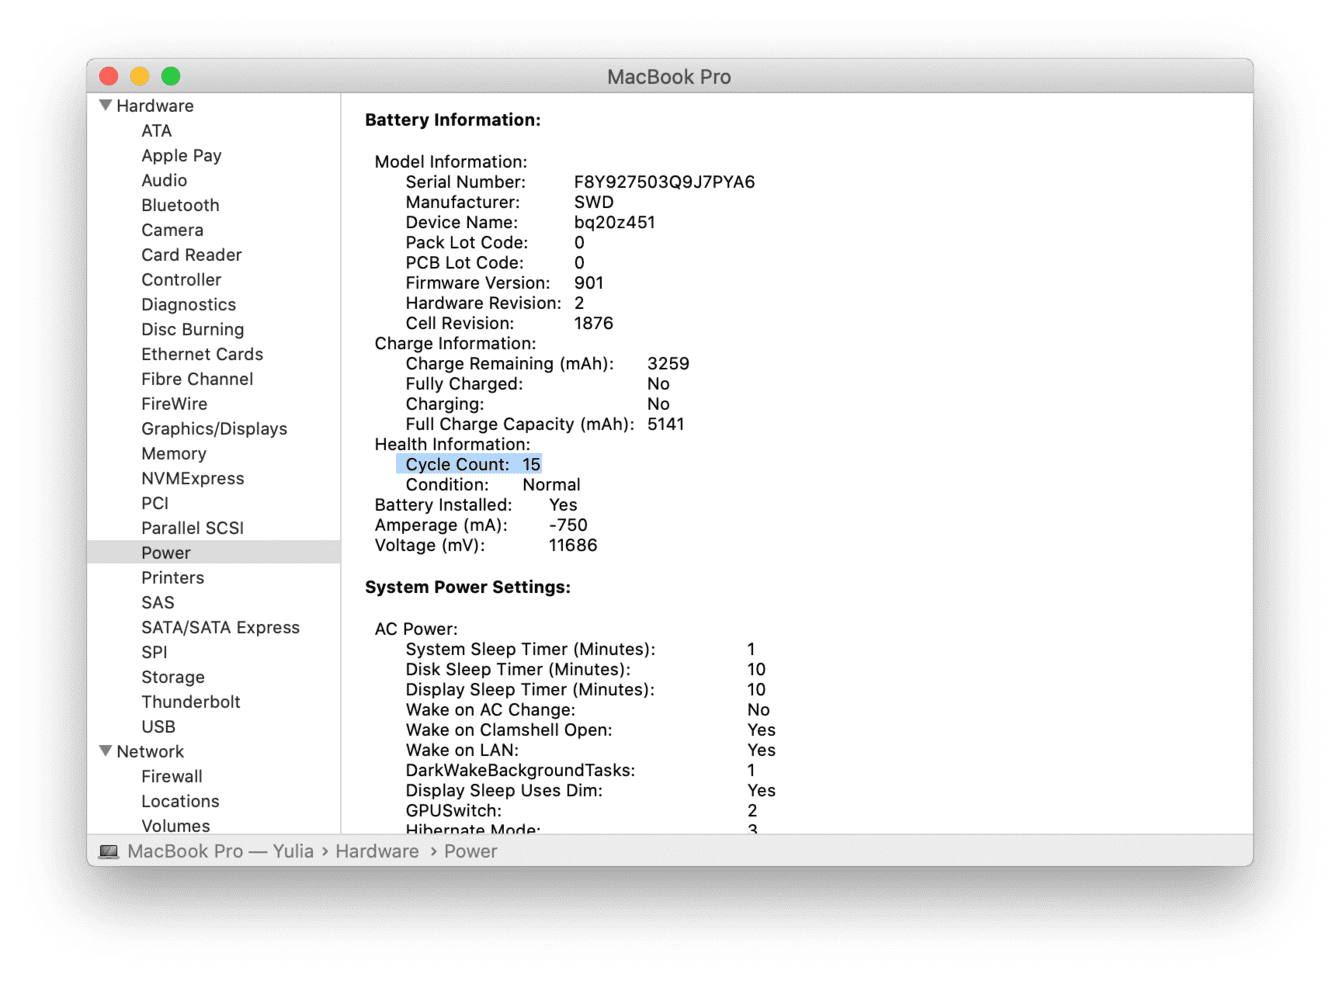Select Camera in sidebar
1340x981 pixels.
pos(172,230)
